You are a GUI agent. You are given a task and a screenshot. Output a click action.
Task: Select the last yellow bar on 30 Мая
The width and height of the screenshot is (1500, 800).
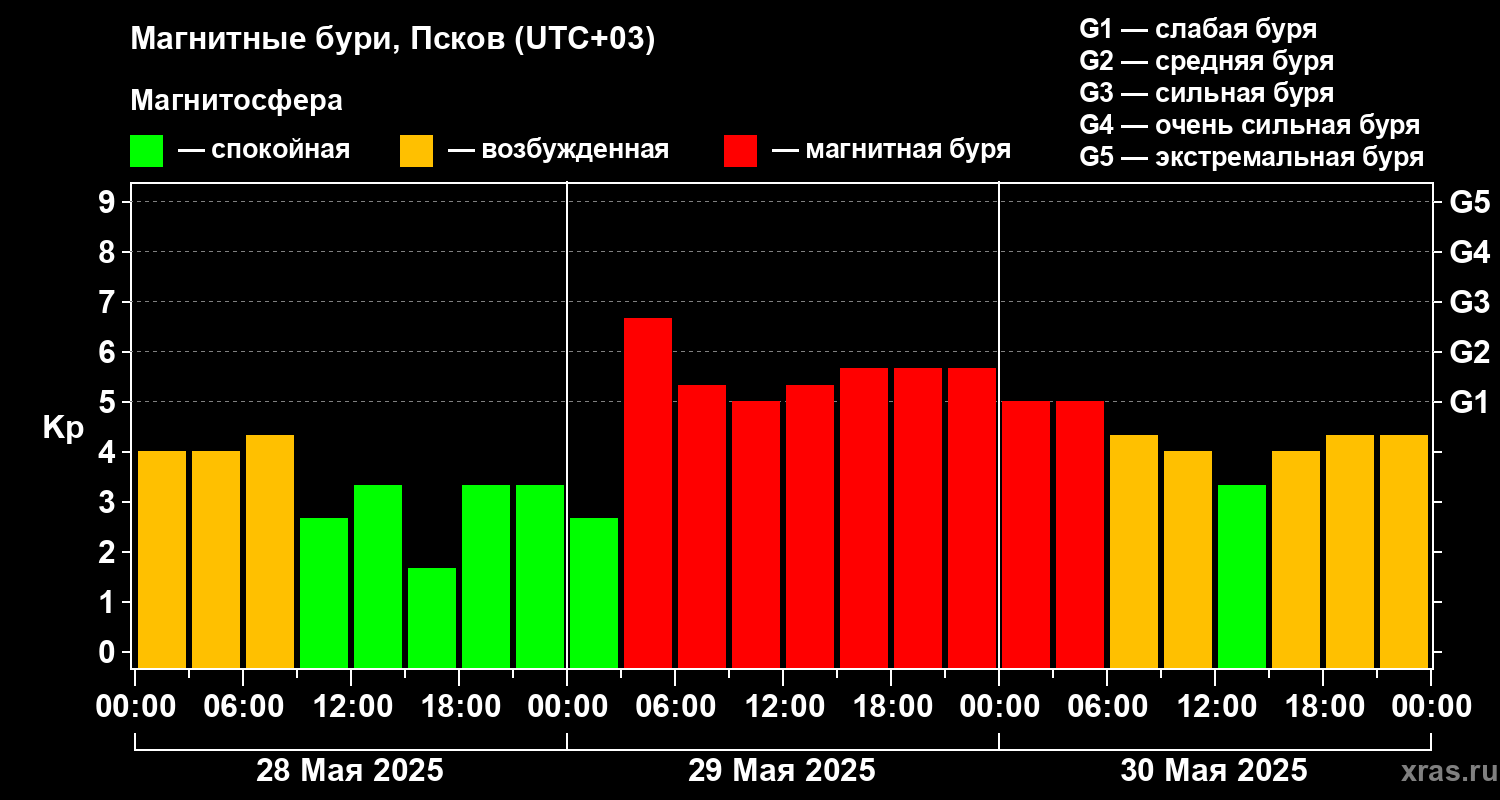(1404, 551)
